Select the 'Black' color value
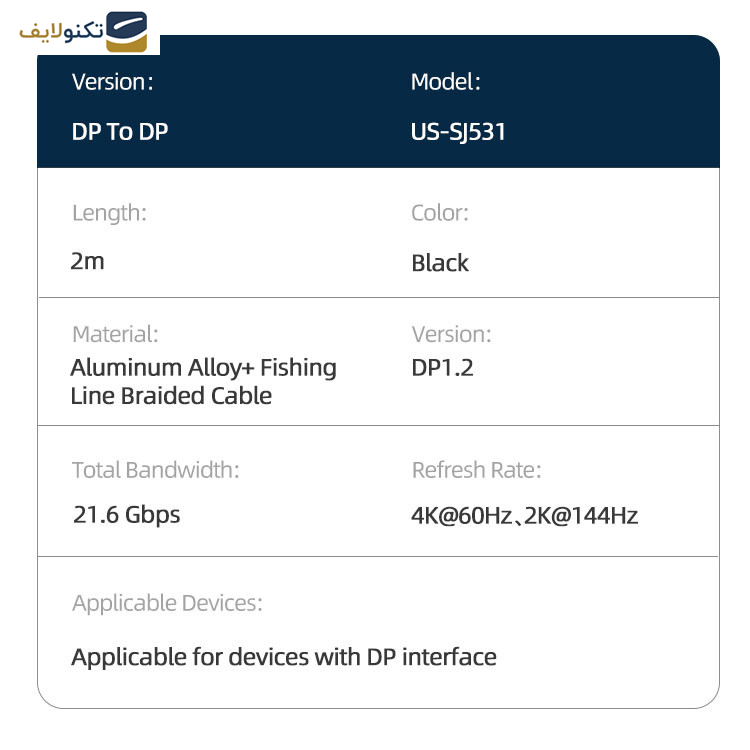Image resolution: width=750 pixels, height=750 pixels. [x=440, y=263]
